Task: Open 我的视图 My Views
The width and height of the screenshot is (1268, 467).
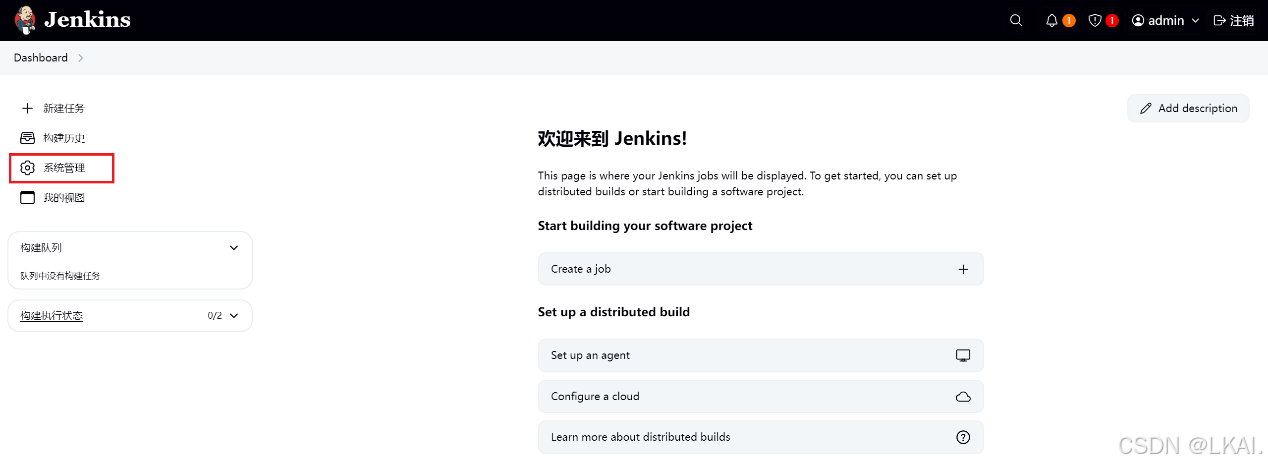Action: click(x=63, y=198)
